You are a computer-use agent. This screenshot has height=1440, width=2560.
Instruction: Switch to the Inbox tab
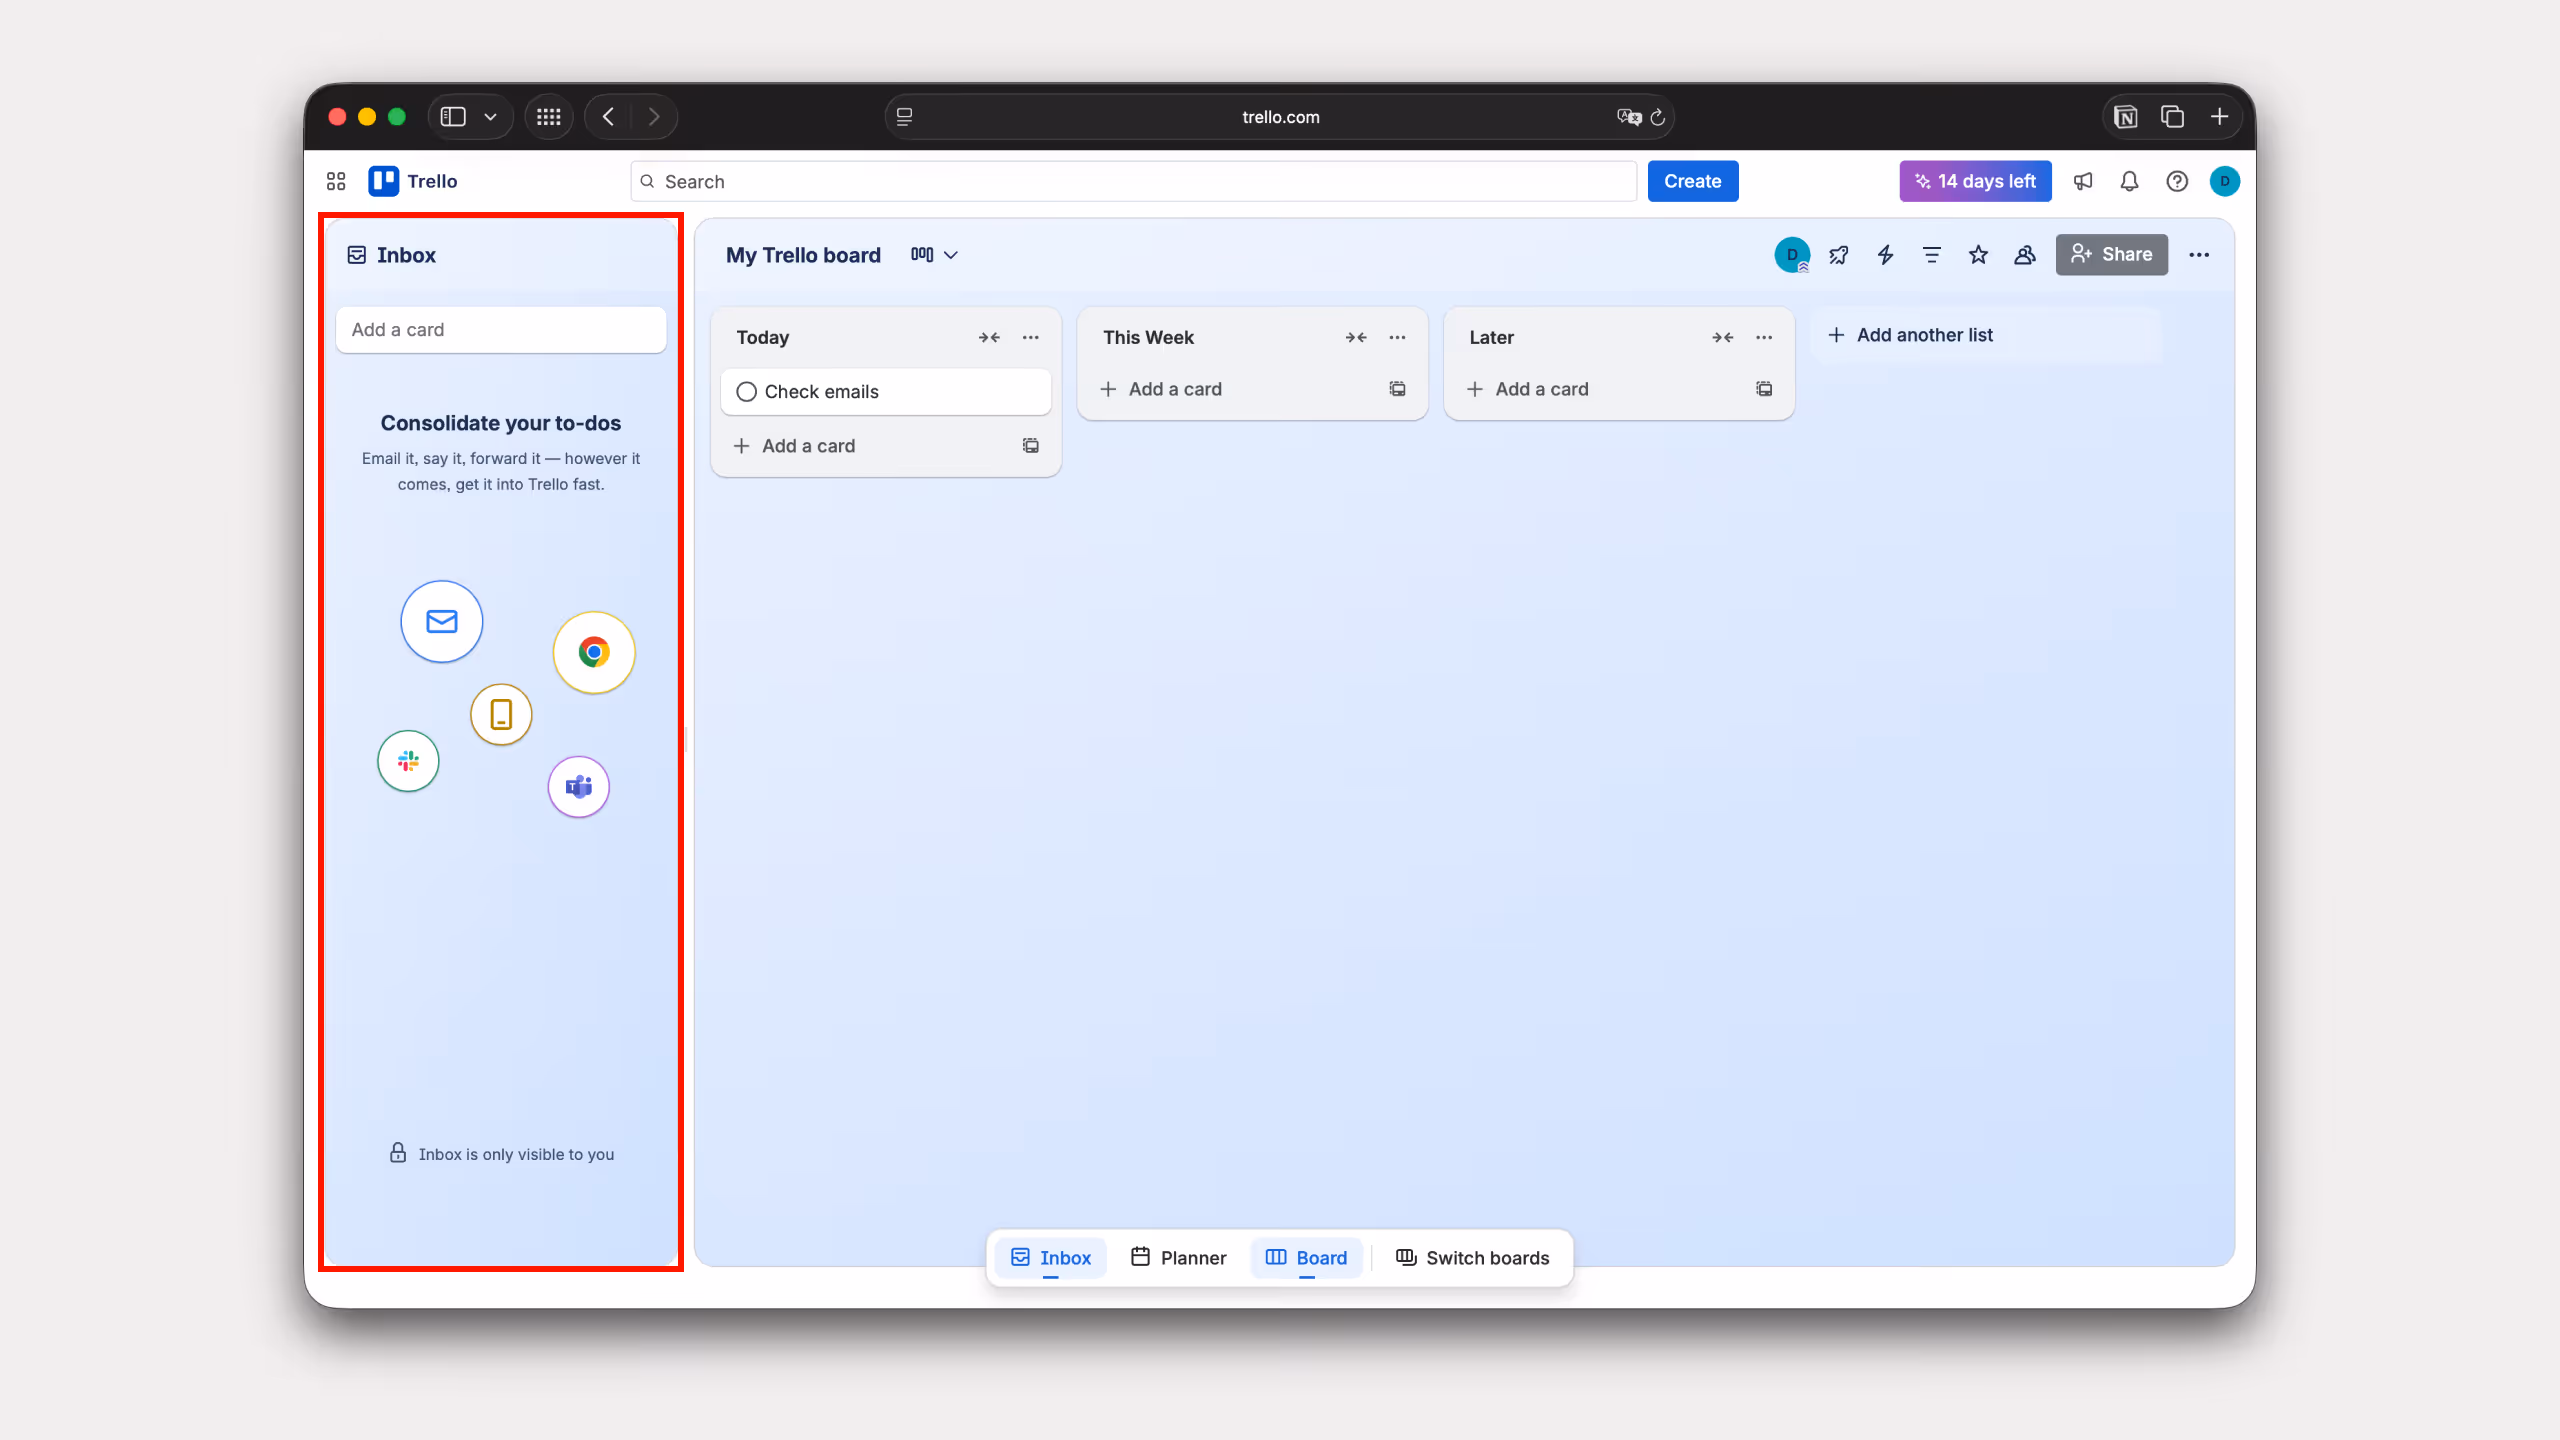(1050, 1258)
